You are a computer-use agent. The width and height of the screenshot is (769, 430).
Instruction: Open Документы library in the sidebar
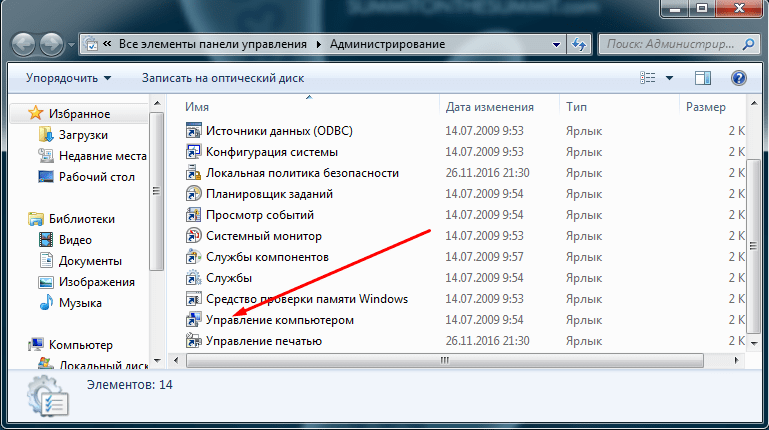[90, 261]
